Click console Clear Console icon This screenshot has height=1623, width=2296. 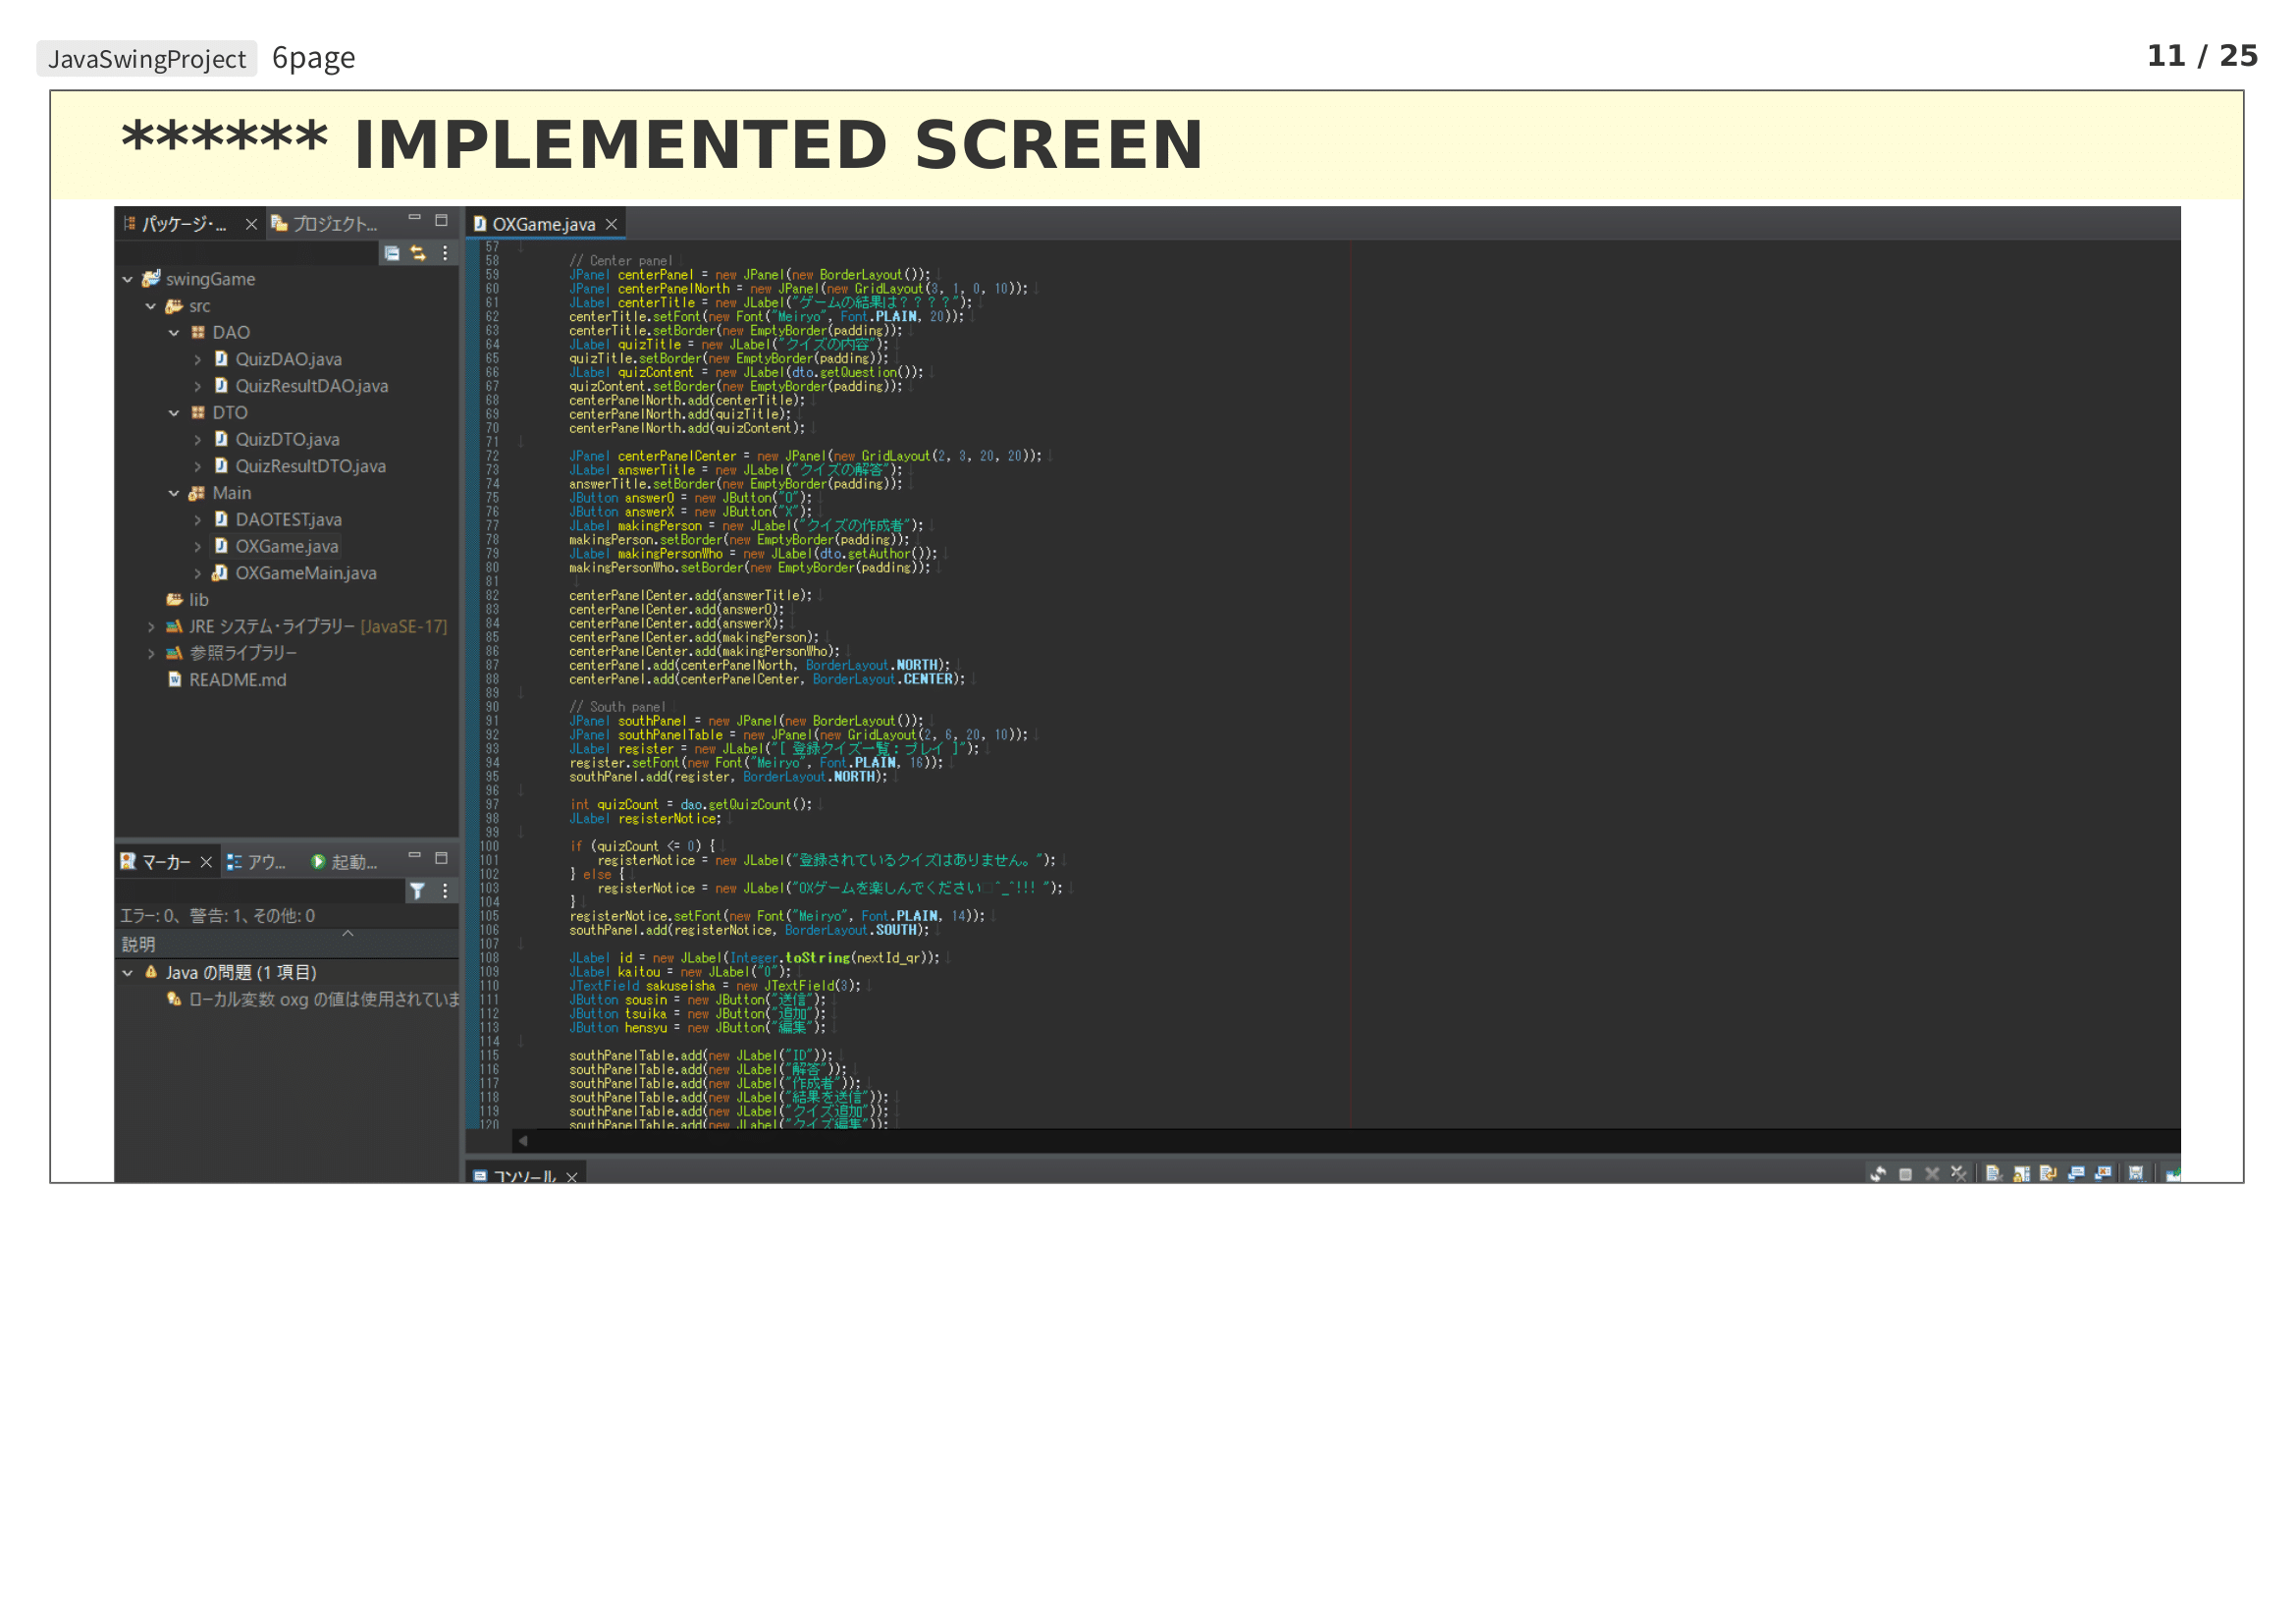point(1993,1174)
